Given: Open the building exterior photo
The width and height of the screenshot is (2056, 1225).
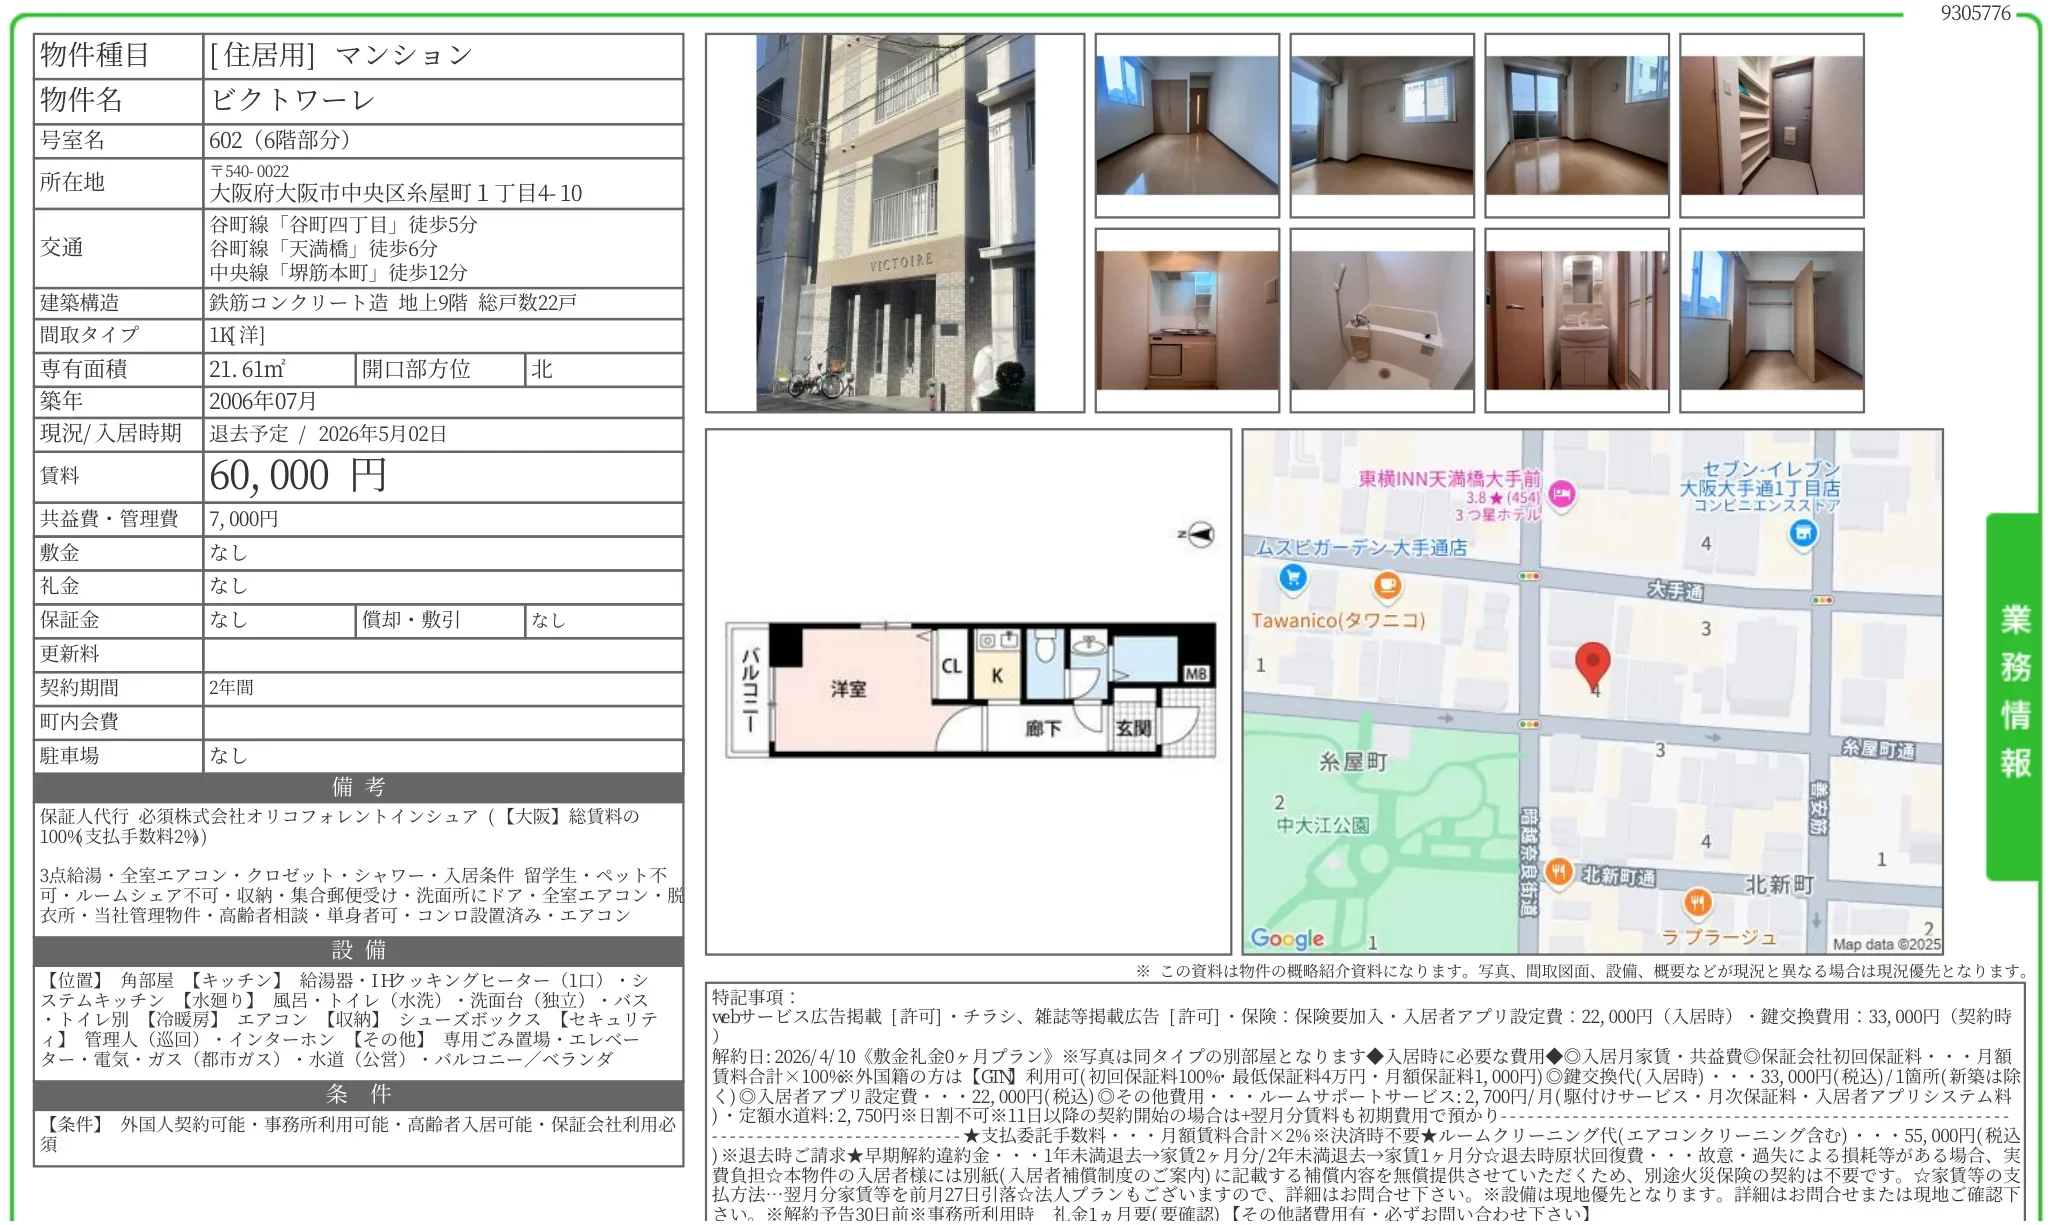Looking at the screenshot, I should (897, 223).
